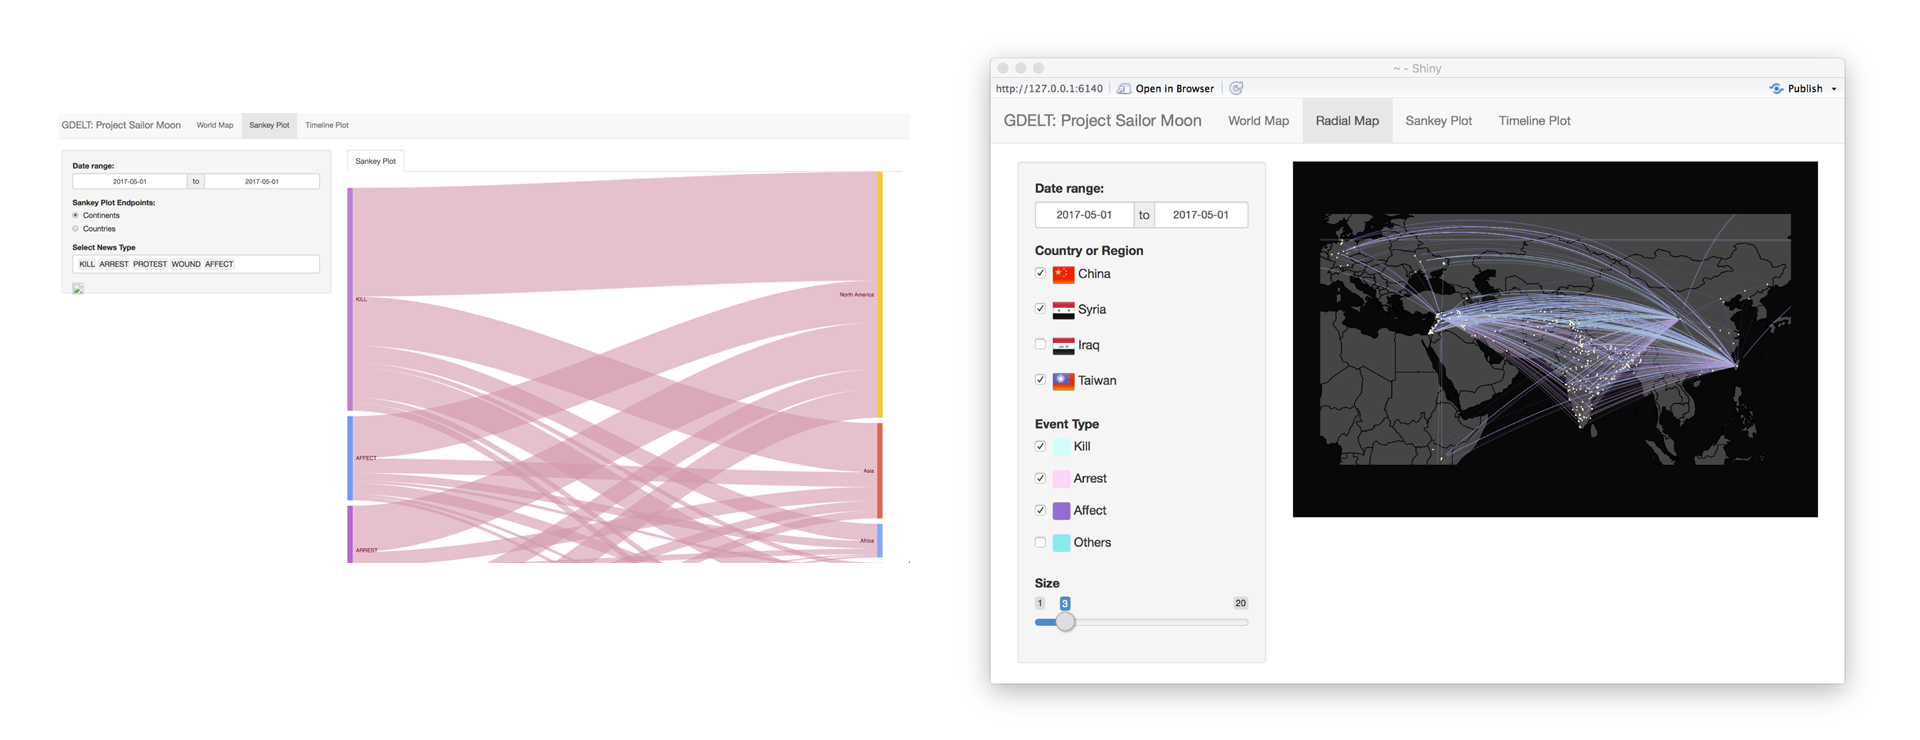Click the Syria flag icon
The height and width of the screenshot is (740, 1920).
[x=1063, y=310]
